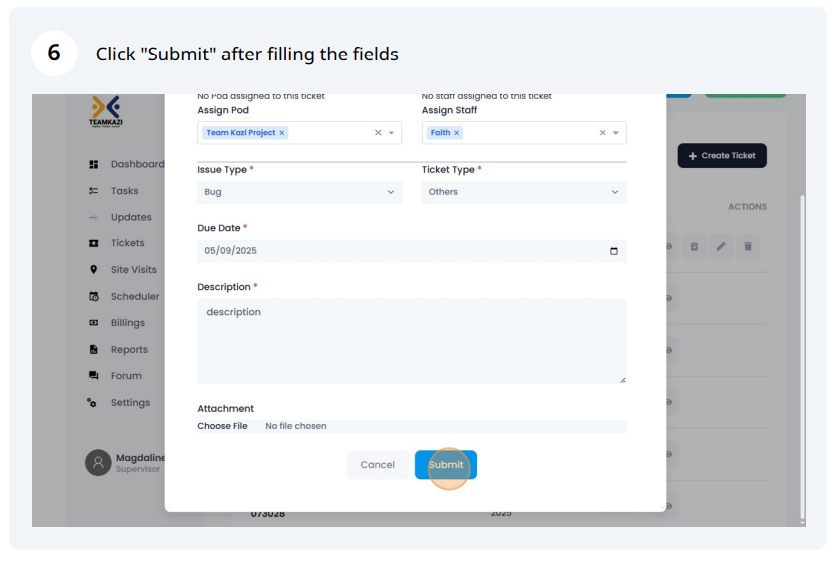
Task: Click the Forum chat icon
Action: click(94, 375)
